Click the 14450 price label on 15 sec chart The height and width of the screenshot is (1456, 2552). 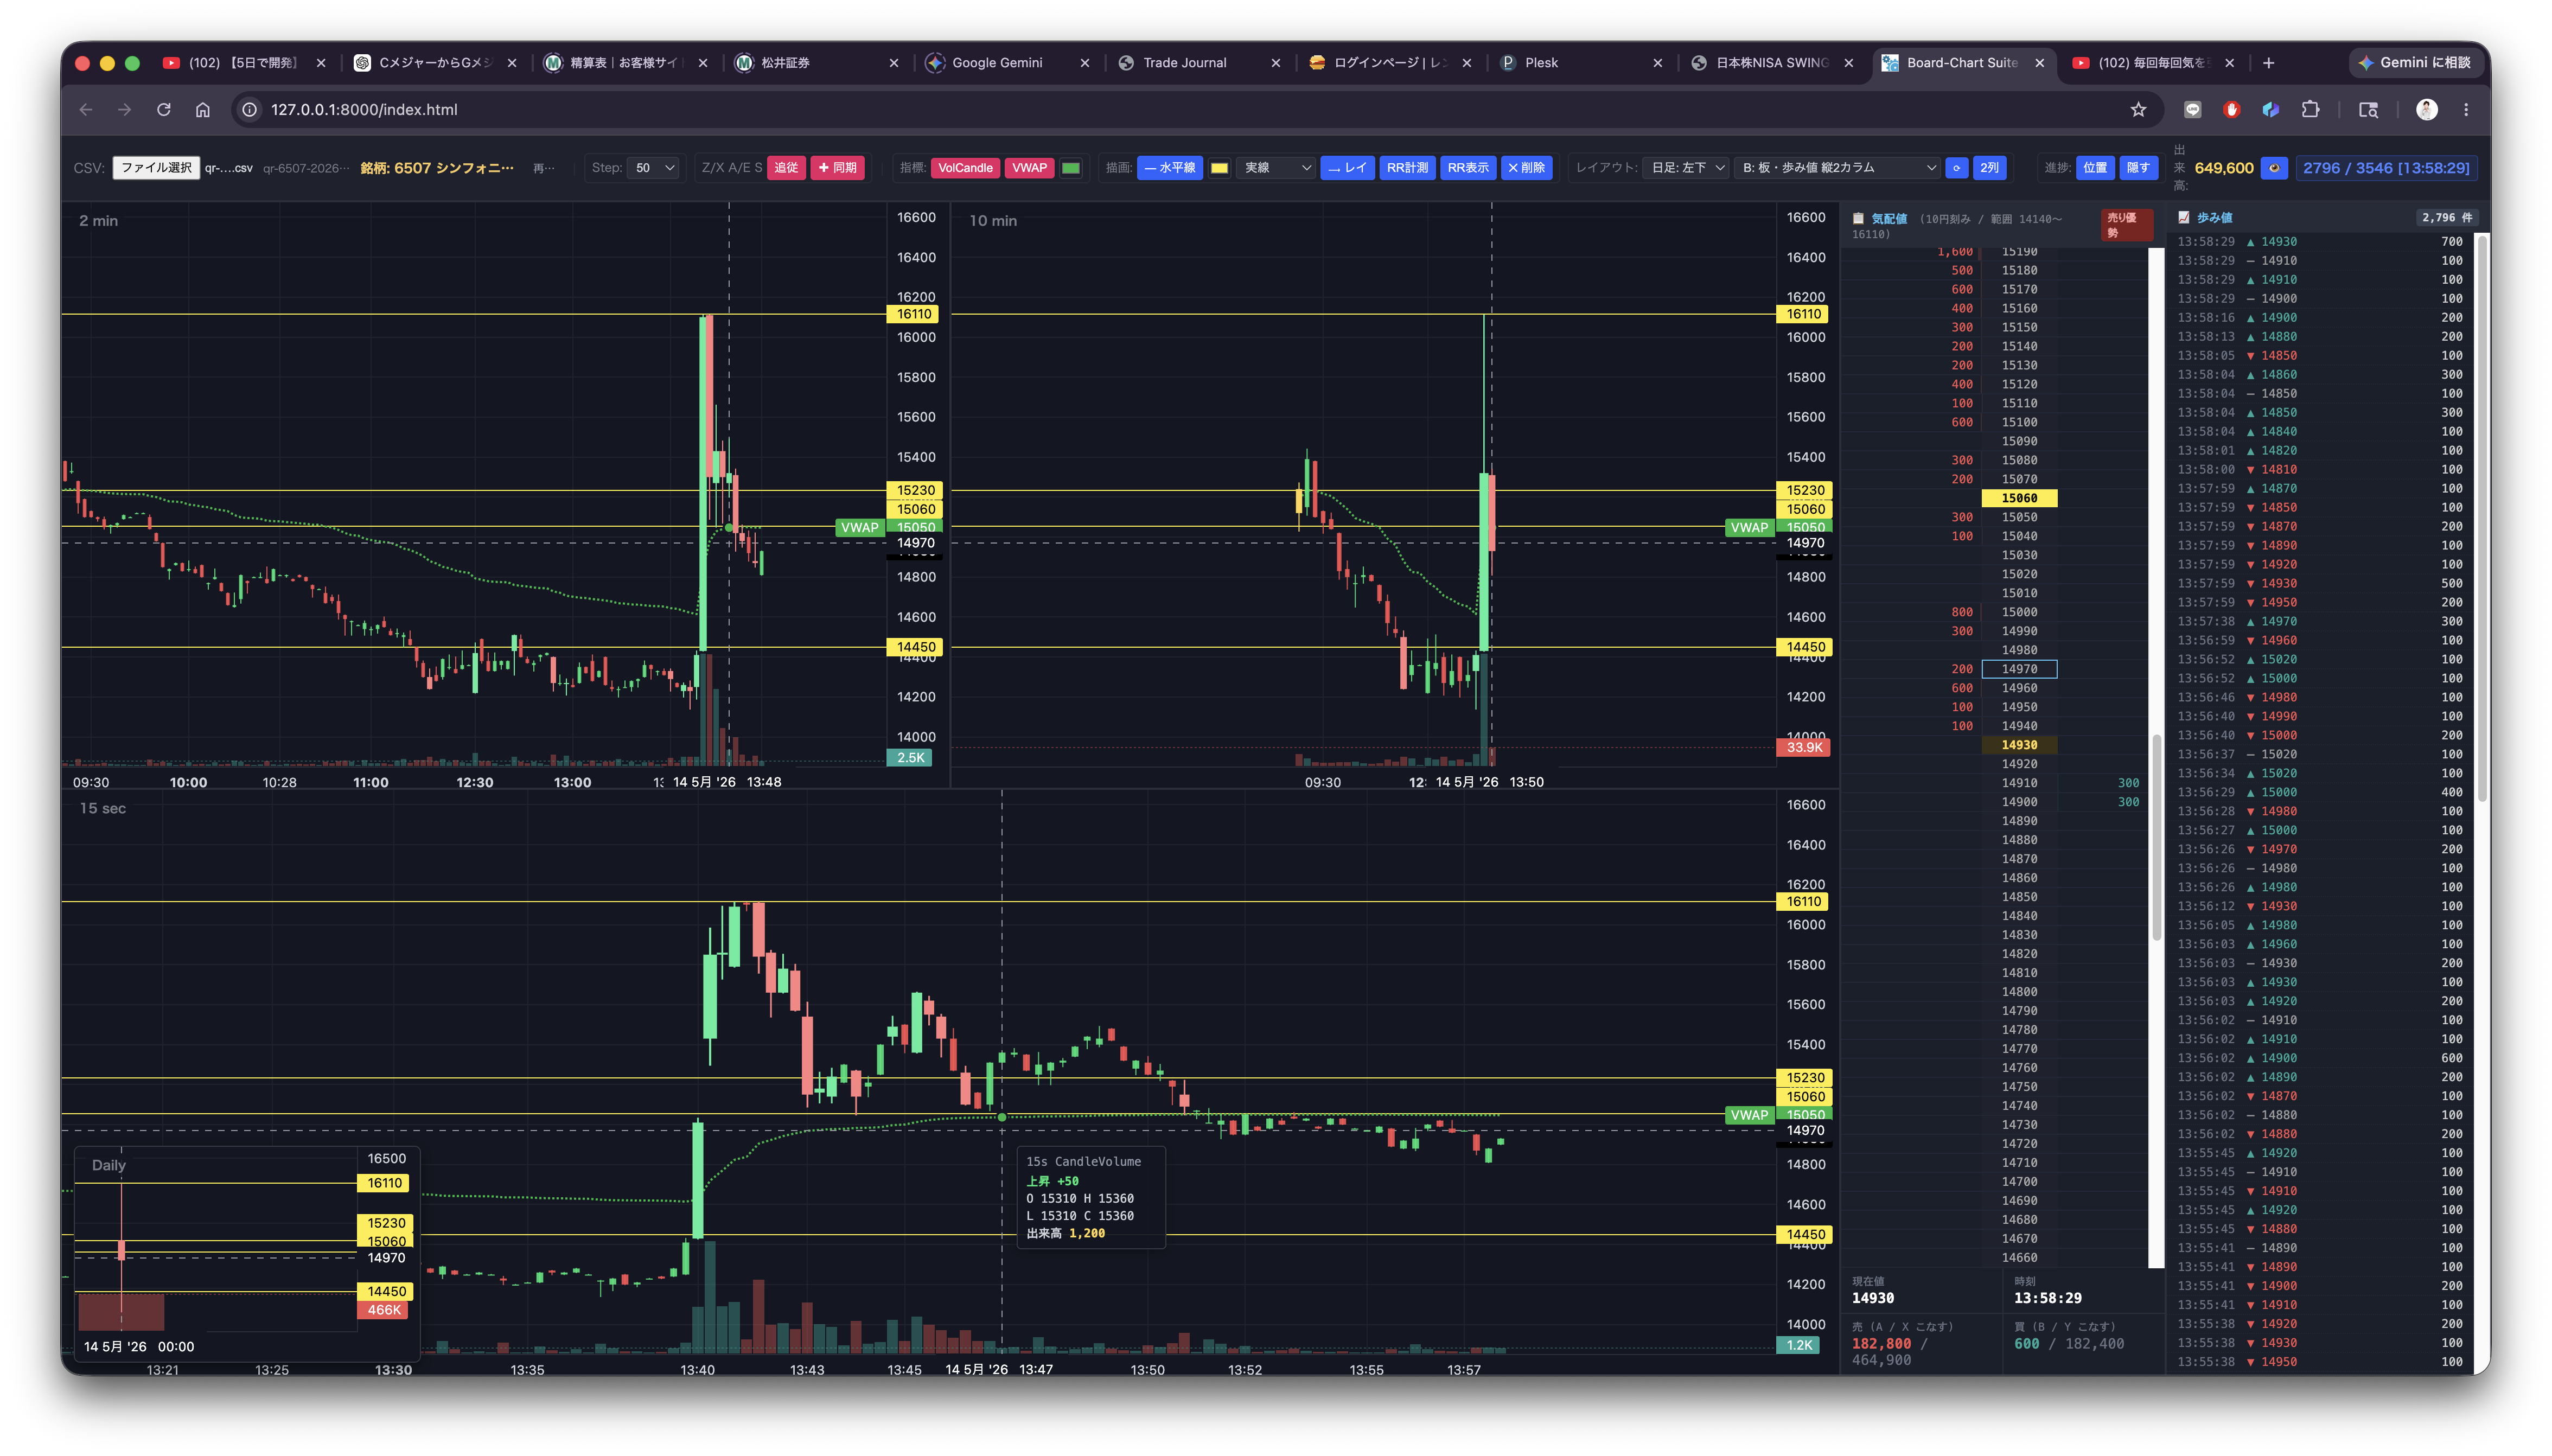tap(1804, 1234)
